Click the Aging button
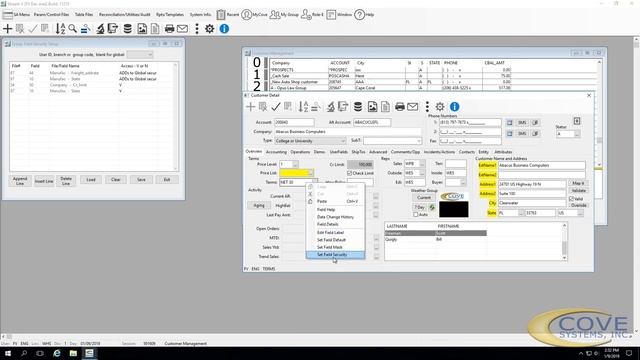 [259, 206]
